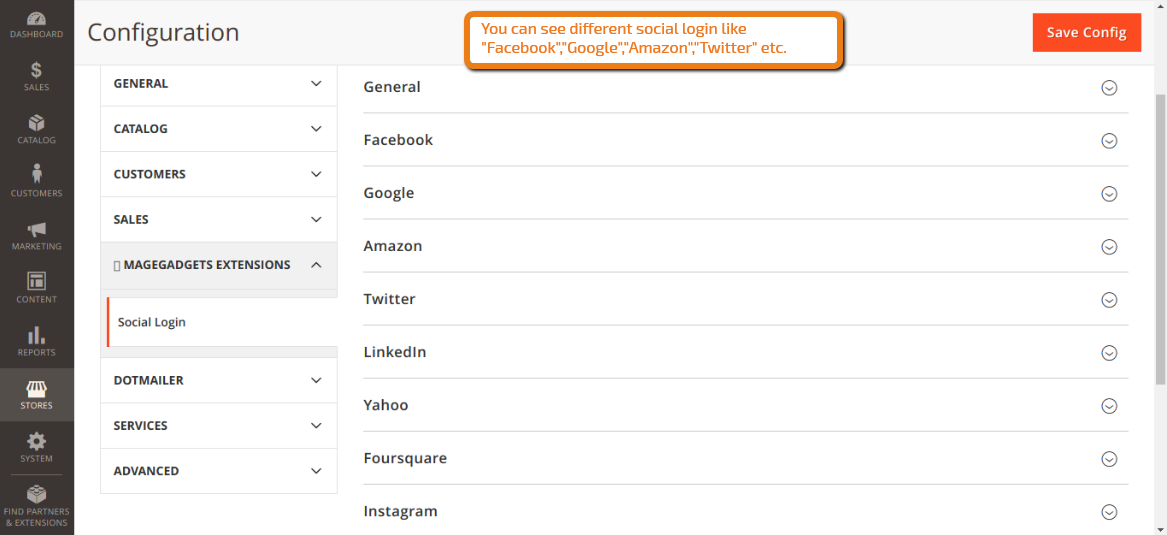Expand the Customers configuration tab
This screenshot has height=535, width=1167.
219,174
